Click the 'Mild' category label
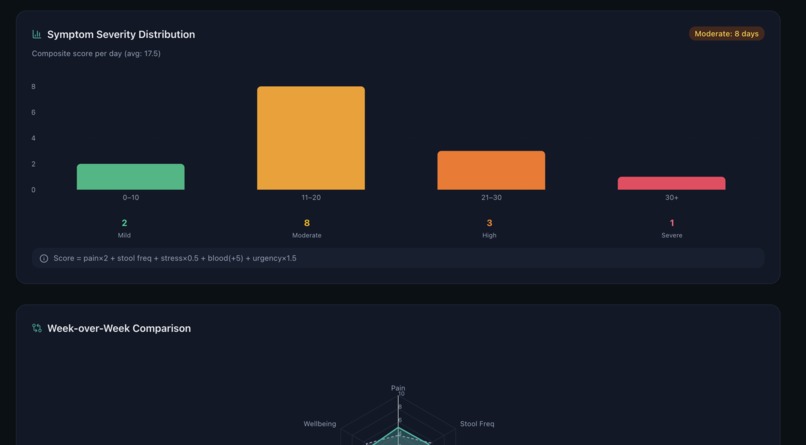 pos(124,235)
